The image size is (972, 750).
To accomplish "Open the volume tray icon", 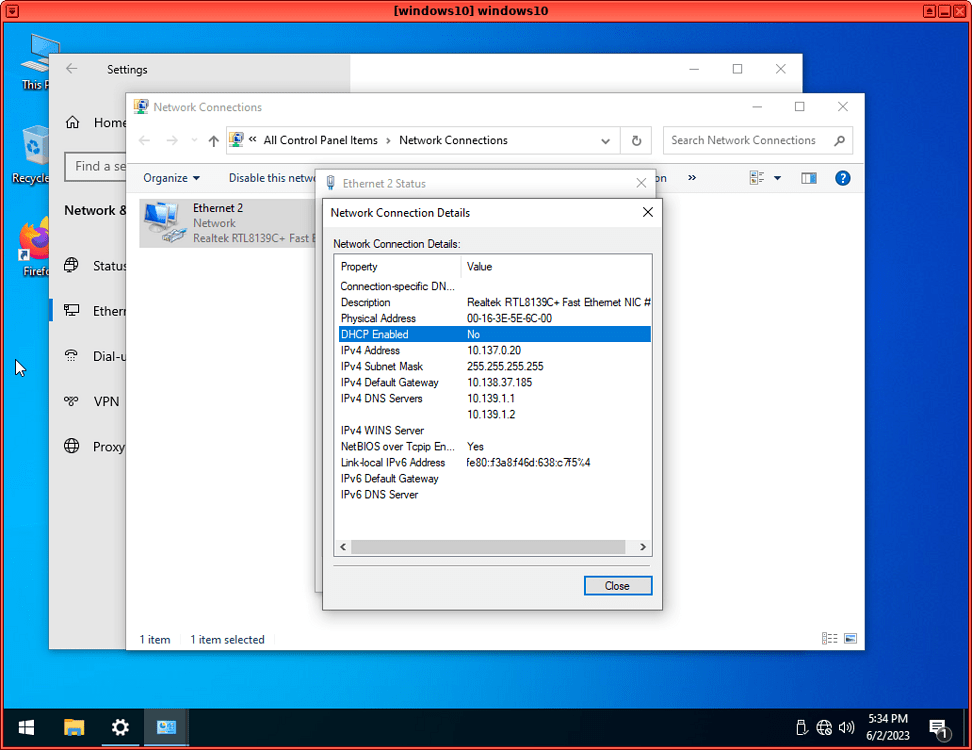I will point(846,728).
